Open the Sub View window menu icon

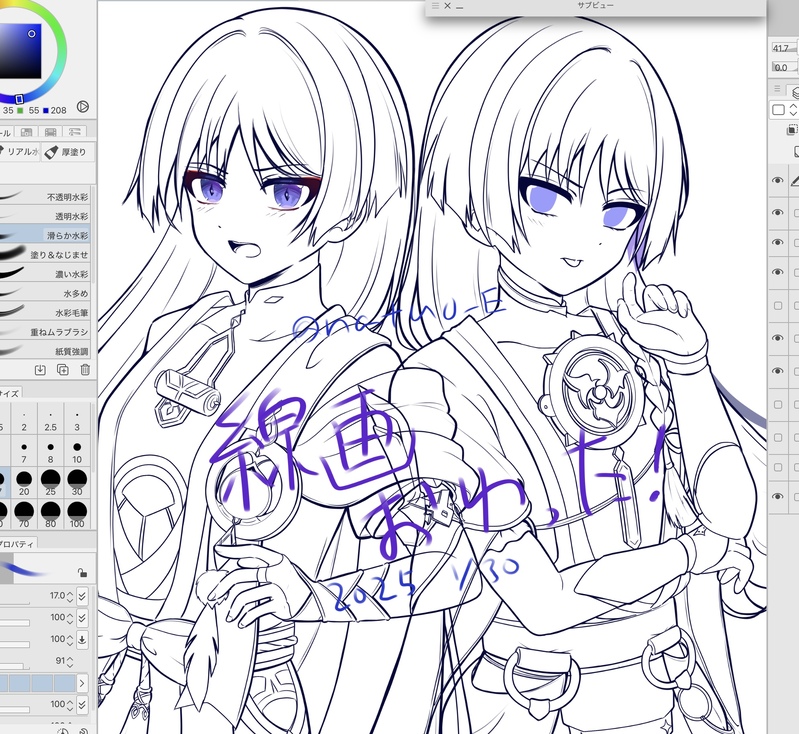[435, 6]
